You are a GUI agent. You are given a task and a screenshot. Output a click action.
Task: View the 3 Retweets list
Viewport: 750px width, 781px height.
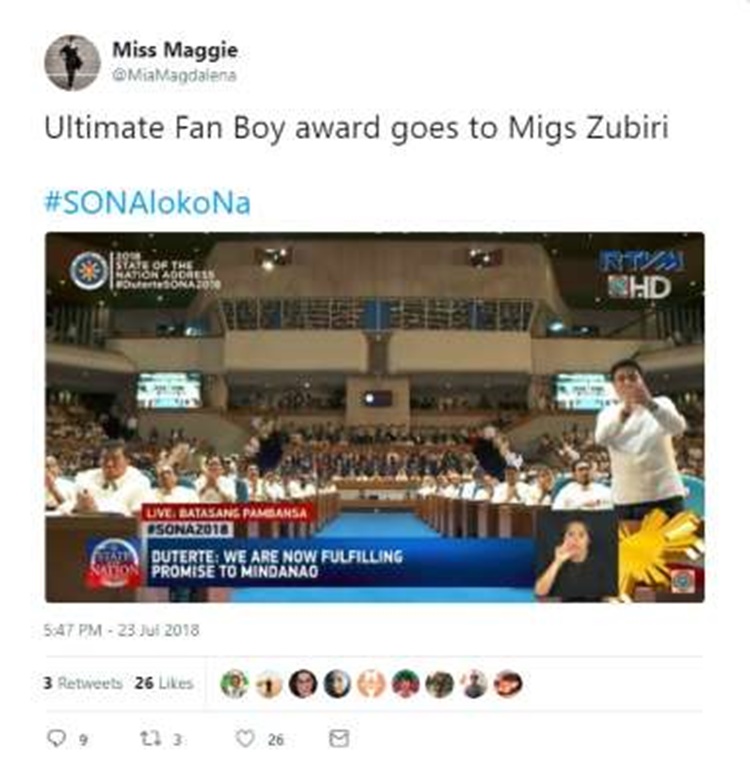tap(83, 683)
